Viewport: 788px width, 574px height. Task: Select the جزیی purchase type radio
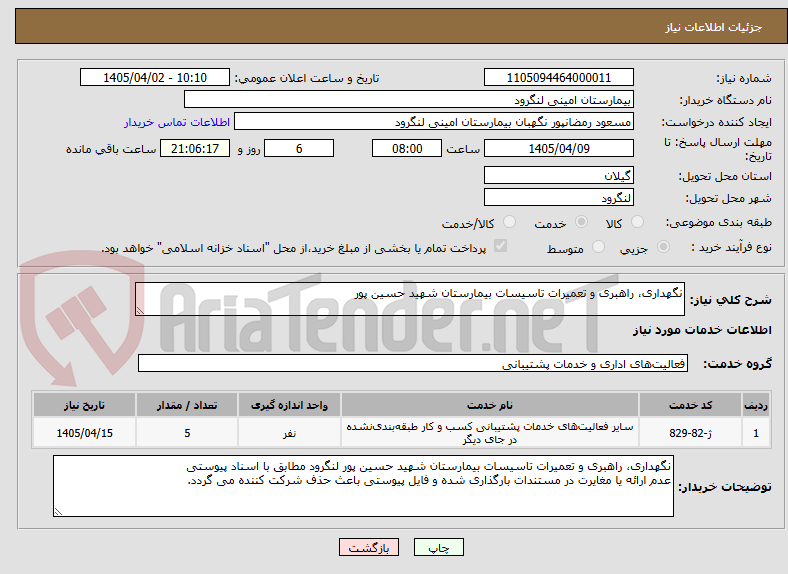click(x=663, y=246)
